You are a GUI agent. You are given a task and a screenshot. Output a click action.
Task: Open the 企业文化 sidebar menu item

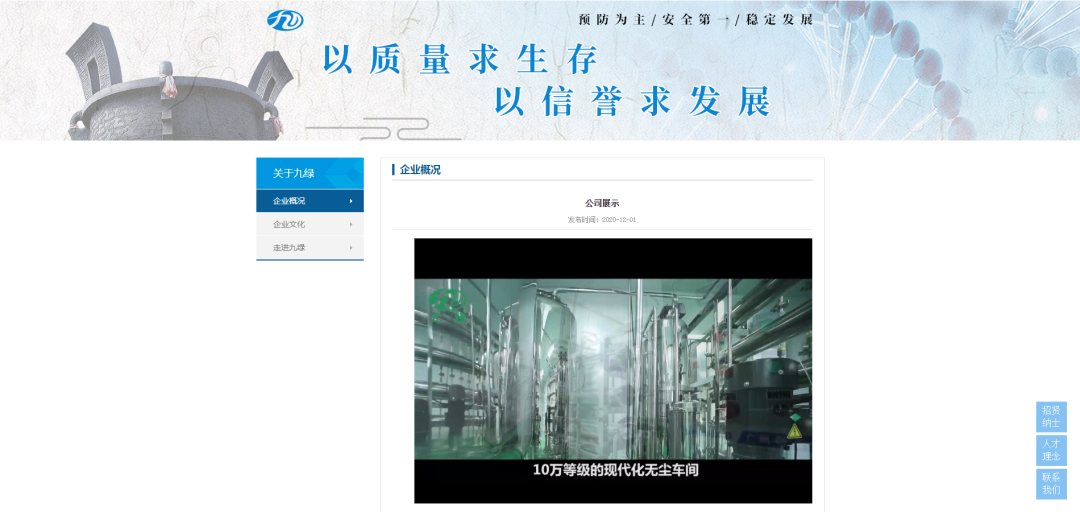point(290,224)
